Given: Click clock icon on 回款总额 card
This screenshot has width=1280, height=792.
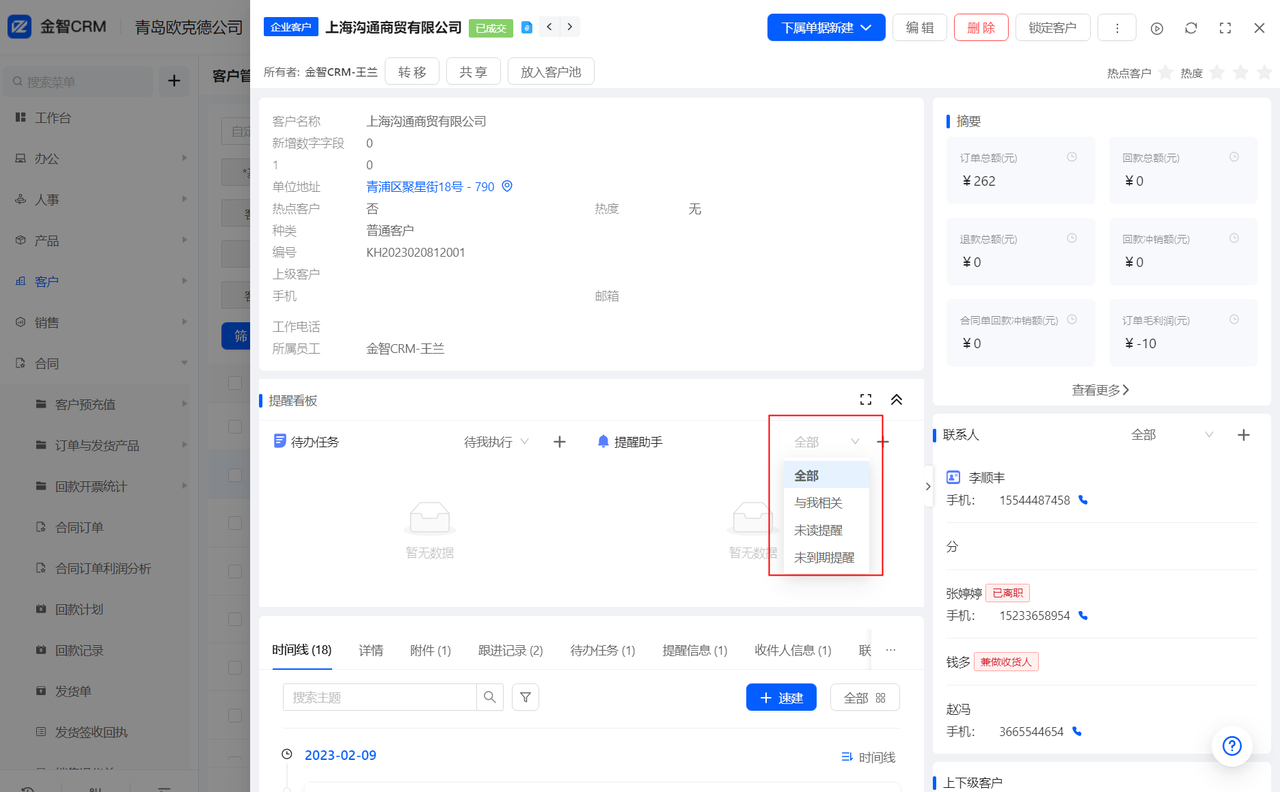Looking at the screenshot, I should (1234, 157).
